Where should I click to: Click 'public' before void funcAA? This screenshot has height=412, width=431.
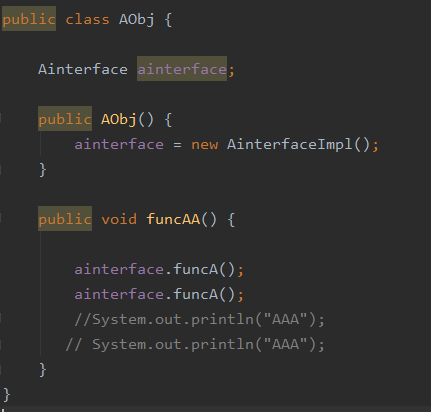(65, 219)
